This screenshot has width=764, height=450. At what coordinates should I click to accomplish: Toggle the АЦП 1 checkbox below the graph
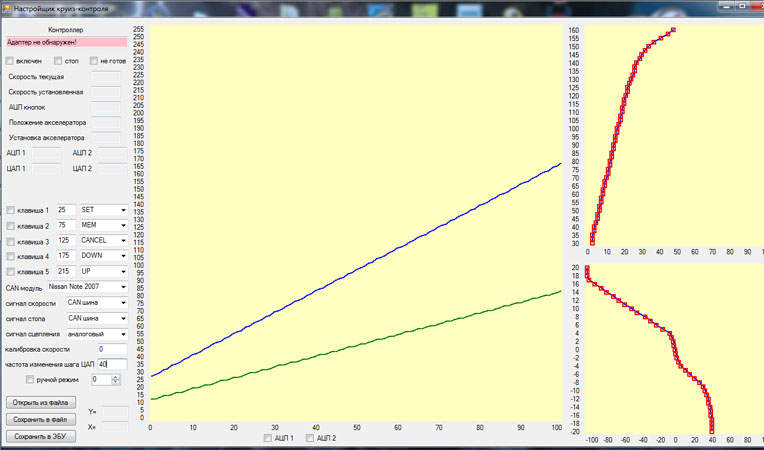point(268,438)
